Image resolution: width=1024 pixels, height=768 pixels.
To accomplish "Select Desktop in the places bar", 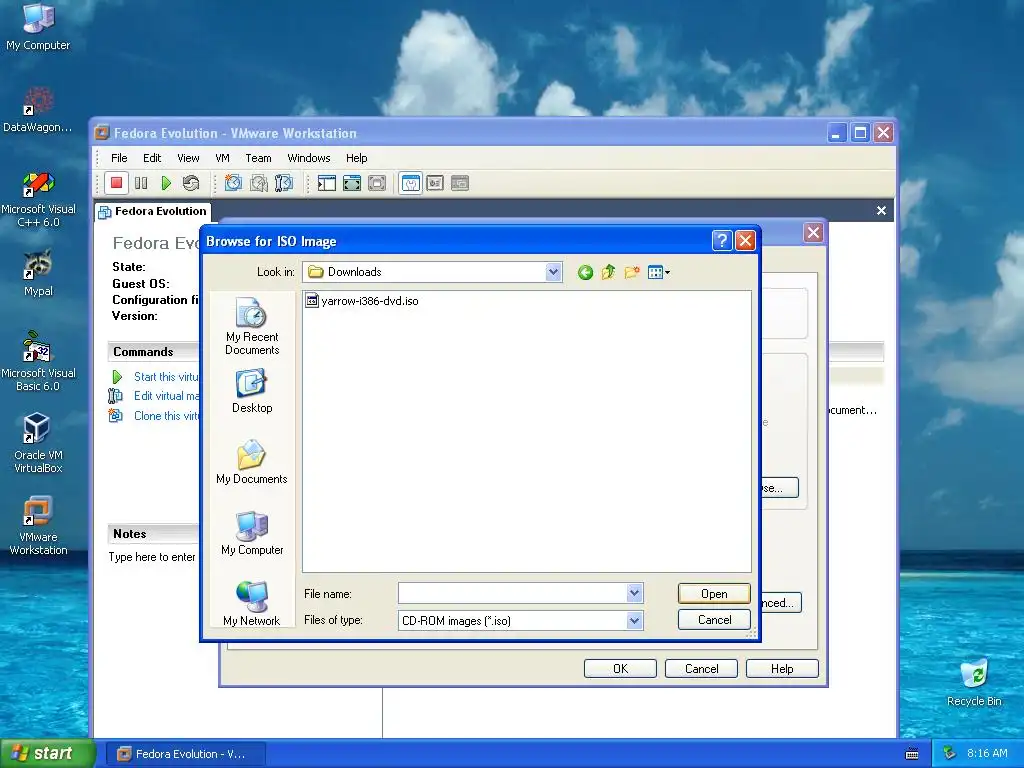I will point(252,391).
